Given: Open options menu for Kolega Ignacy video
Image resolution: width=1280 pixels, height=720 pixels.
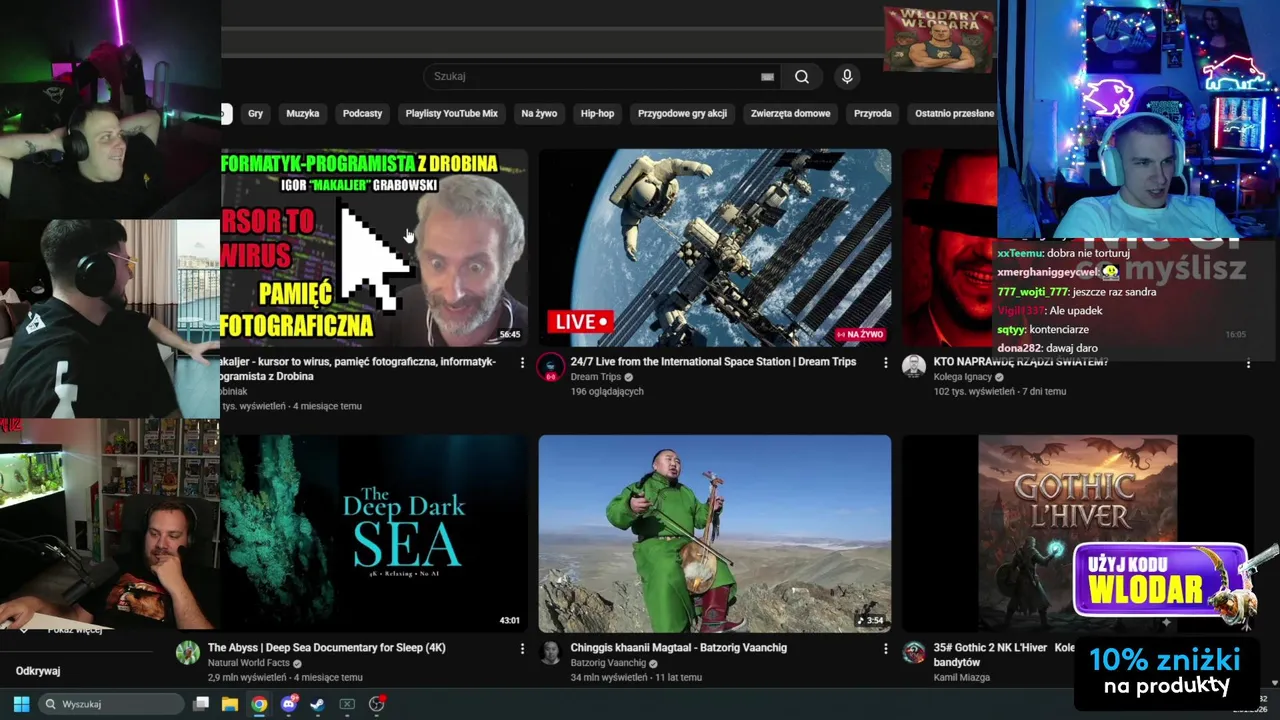Looking at the screenshot, I should click(1248, 363).
